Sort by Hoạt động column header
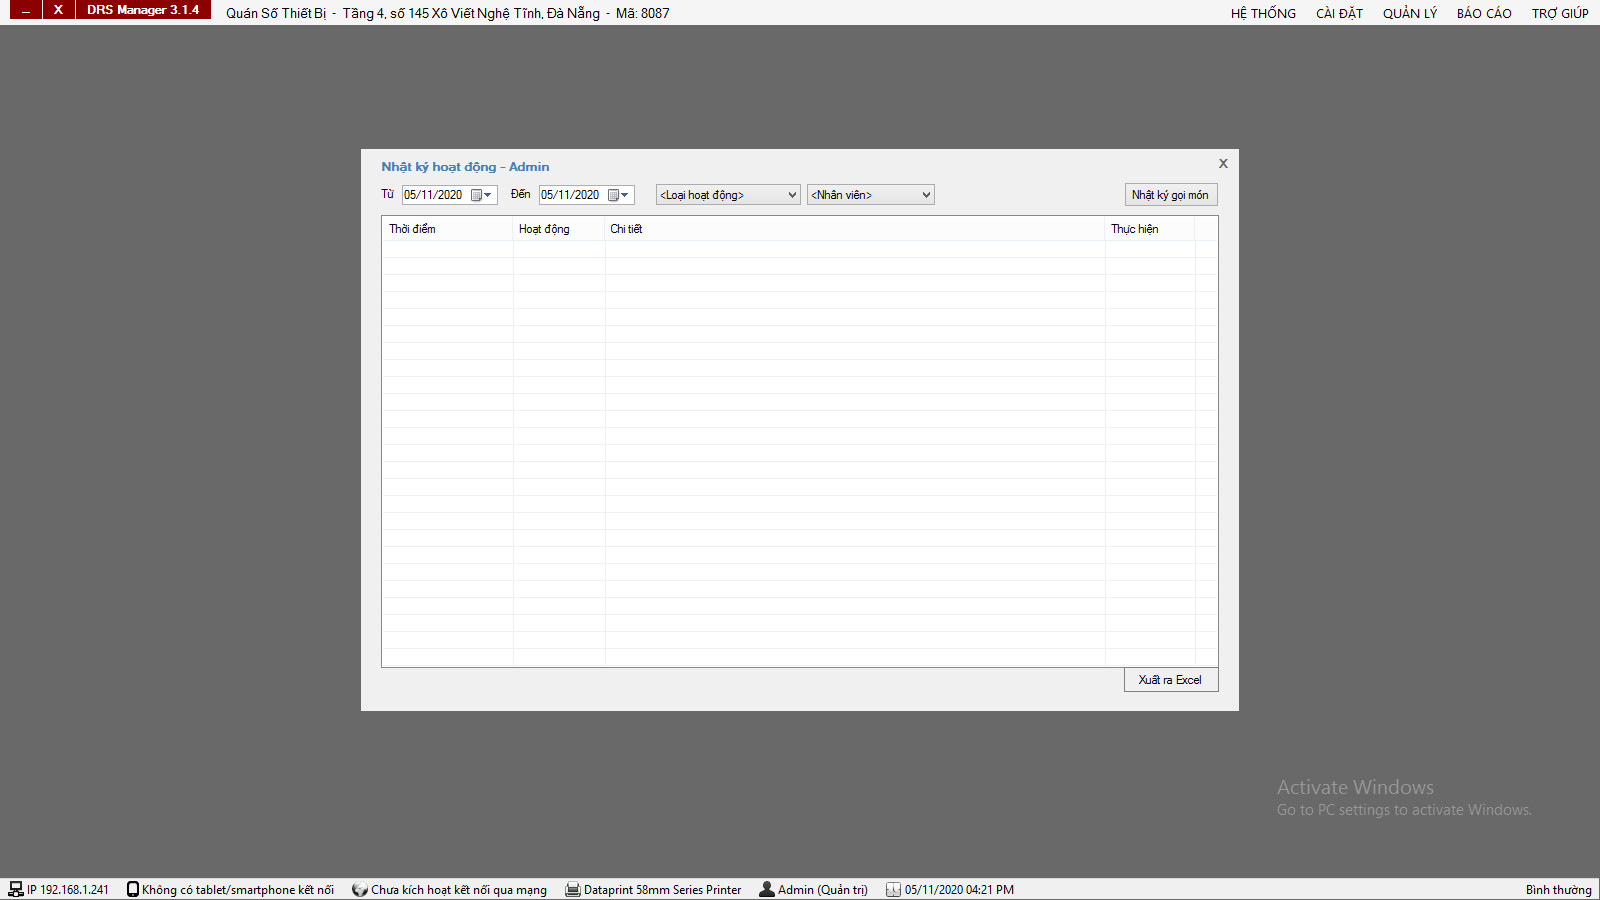The image size is (1600, 900). click(559, 229)
